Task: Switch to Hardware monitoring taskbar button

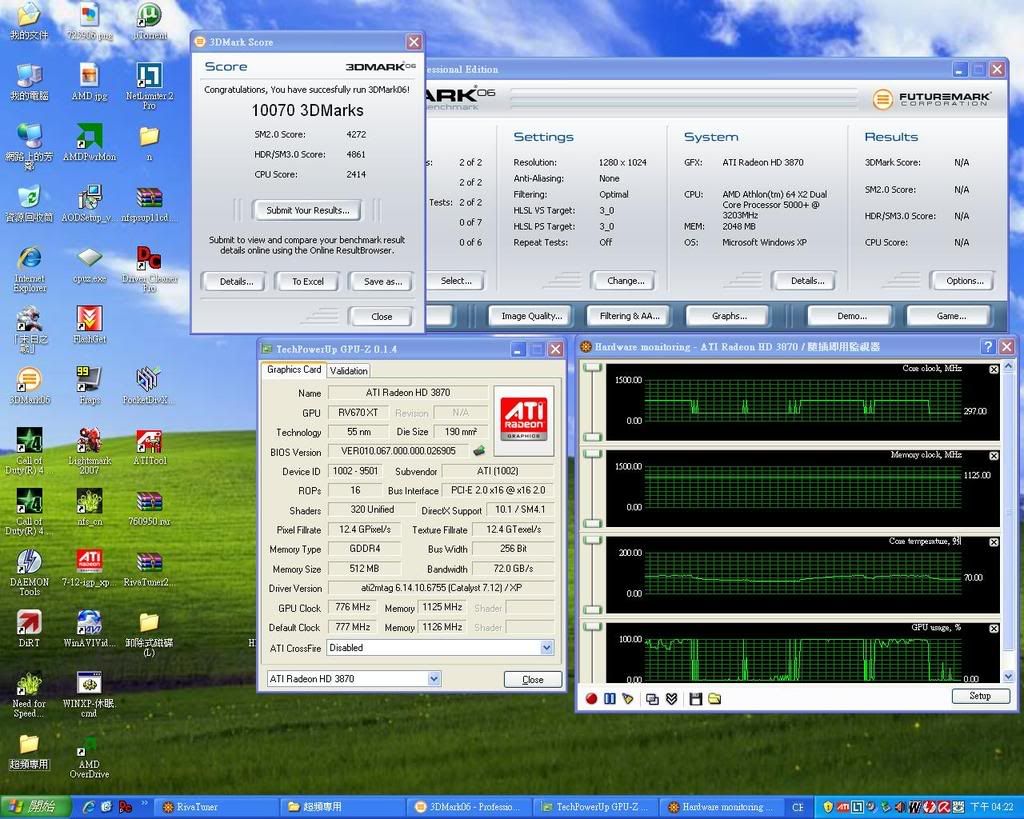Action: pyautogui.click(x=722, y=807)
